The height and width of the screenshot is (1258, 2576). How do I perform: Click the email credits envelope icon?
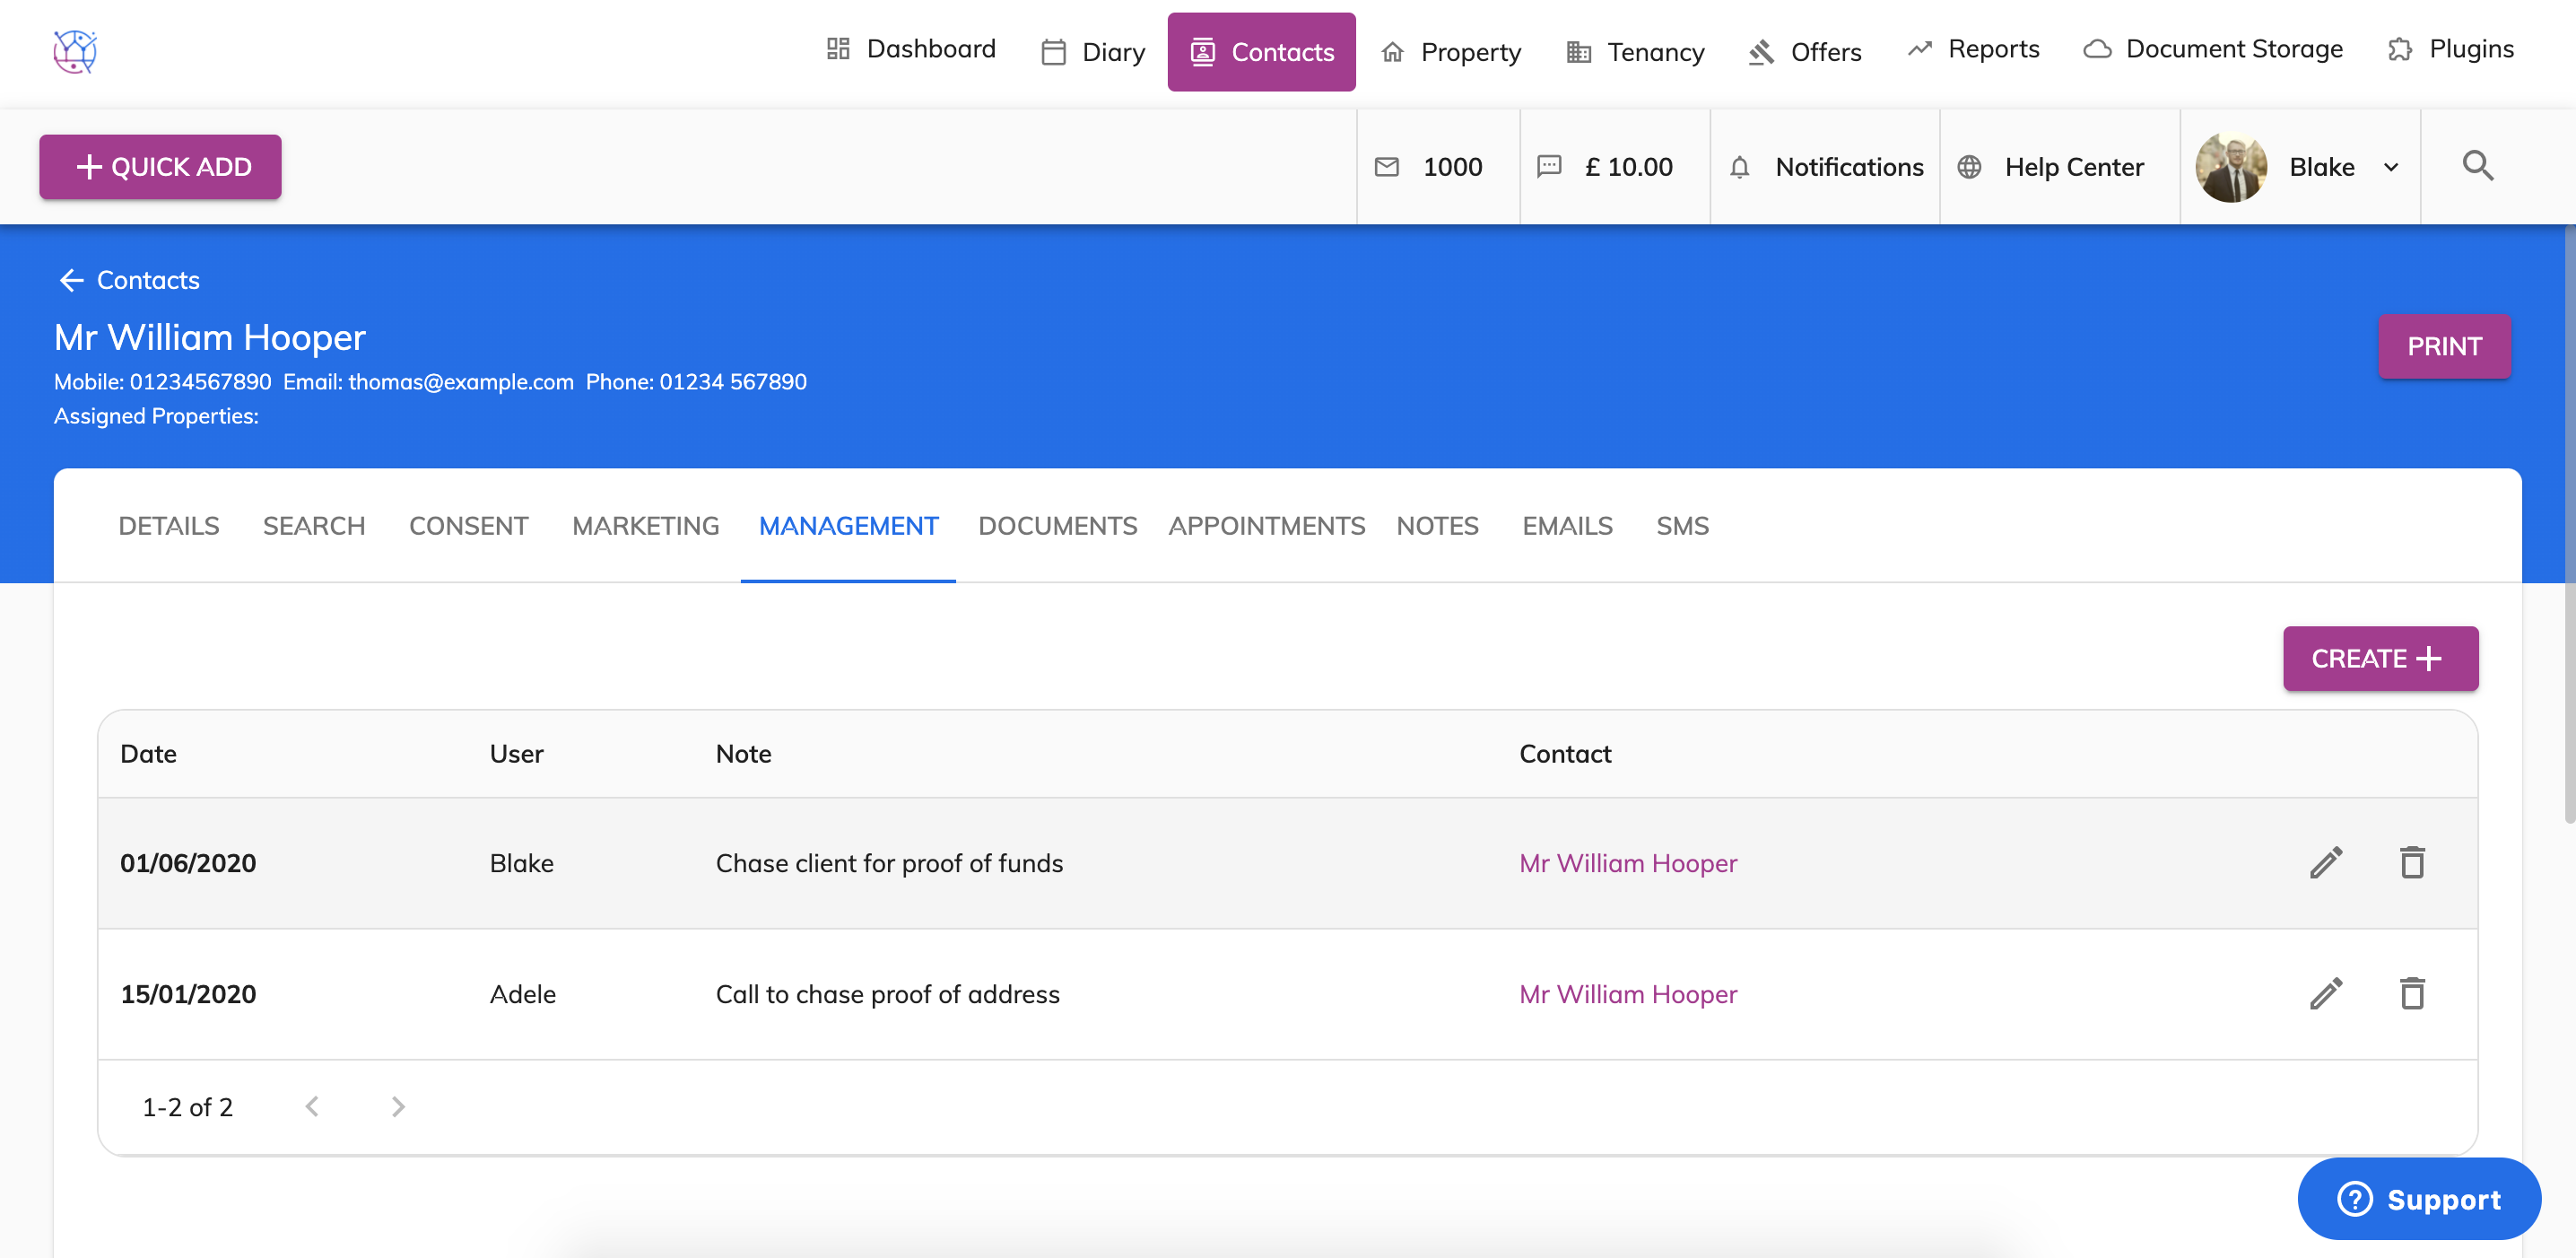[1386, 167]
